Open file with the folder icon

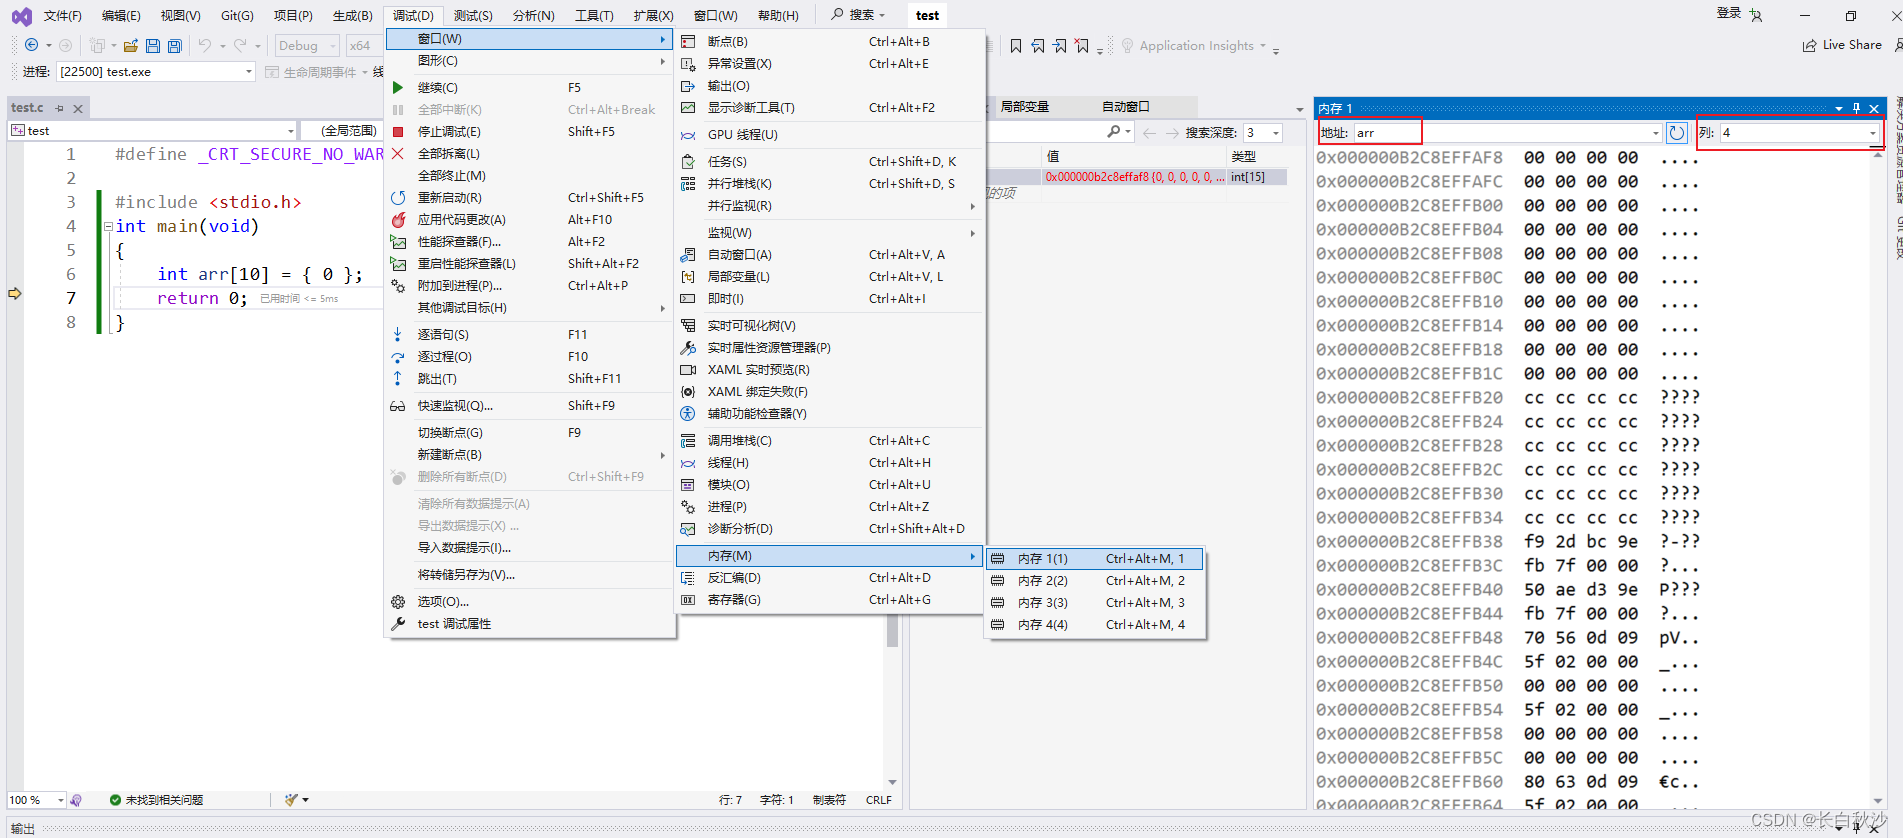pos(131,45)
